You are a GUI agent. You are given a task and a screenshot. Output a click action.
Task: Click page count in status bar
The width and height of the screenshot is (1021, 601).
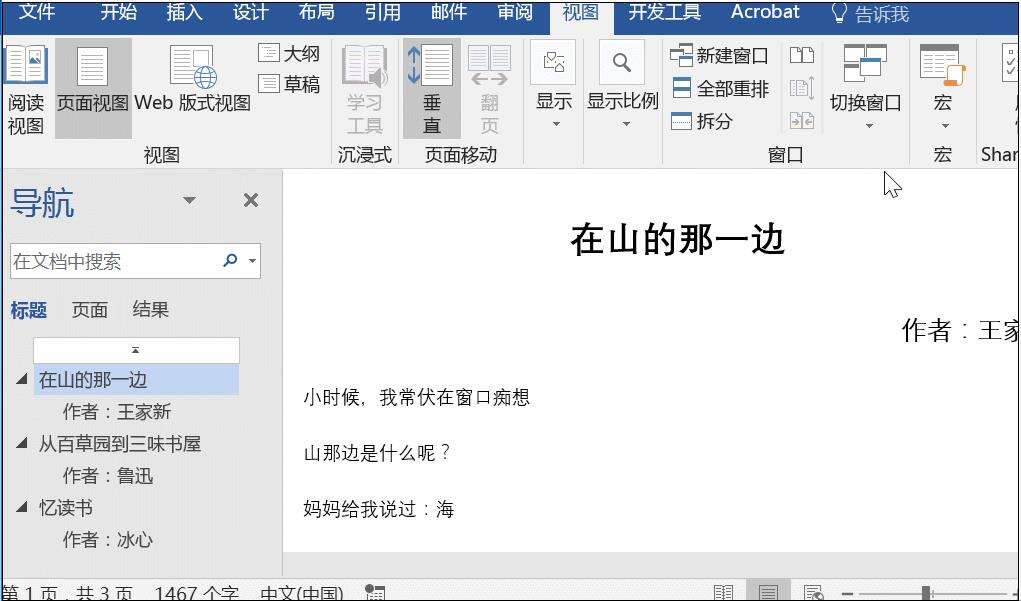pos(68,593)
